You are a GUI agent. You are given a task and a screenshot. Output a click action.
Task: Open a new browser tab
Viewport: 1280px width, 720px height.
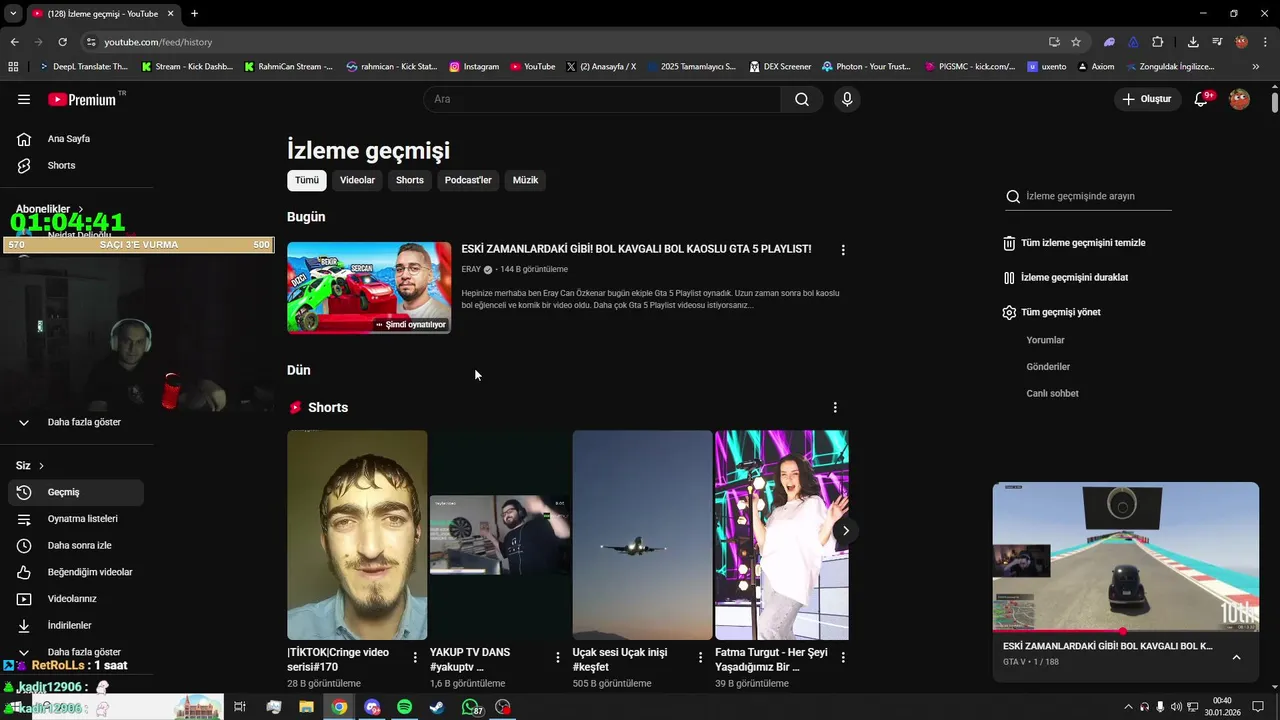click(x=194, y=14)
